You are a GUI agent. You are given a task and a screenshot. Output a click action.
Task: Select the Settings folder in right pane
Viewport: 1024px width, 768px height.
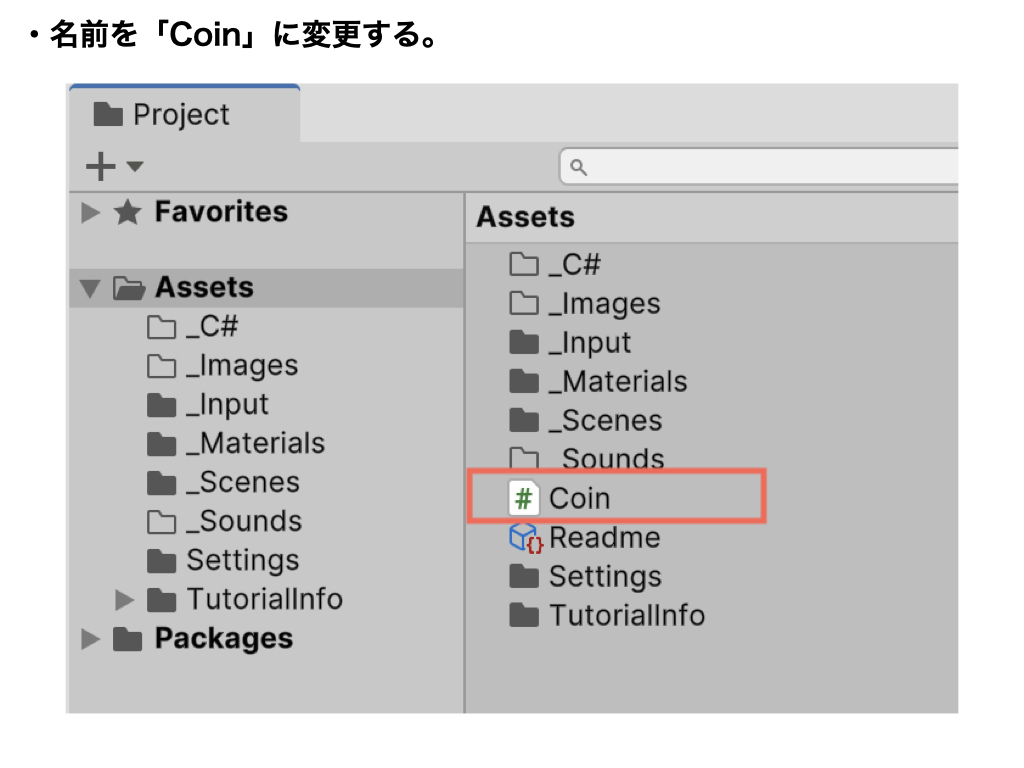604,577
